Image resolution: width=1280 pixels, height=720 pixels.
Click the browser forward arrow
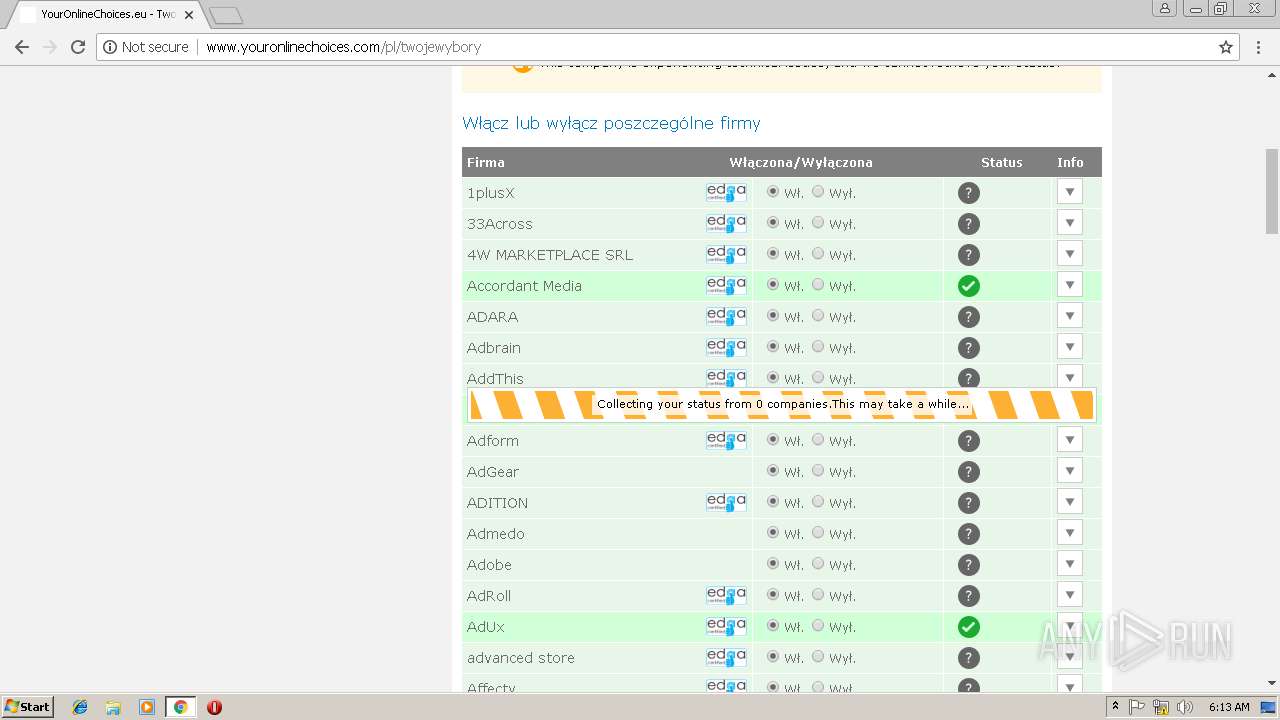tap(50, 47)
